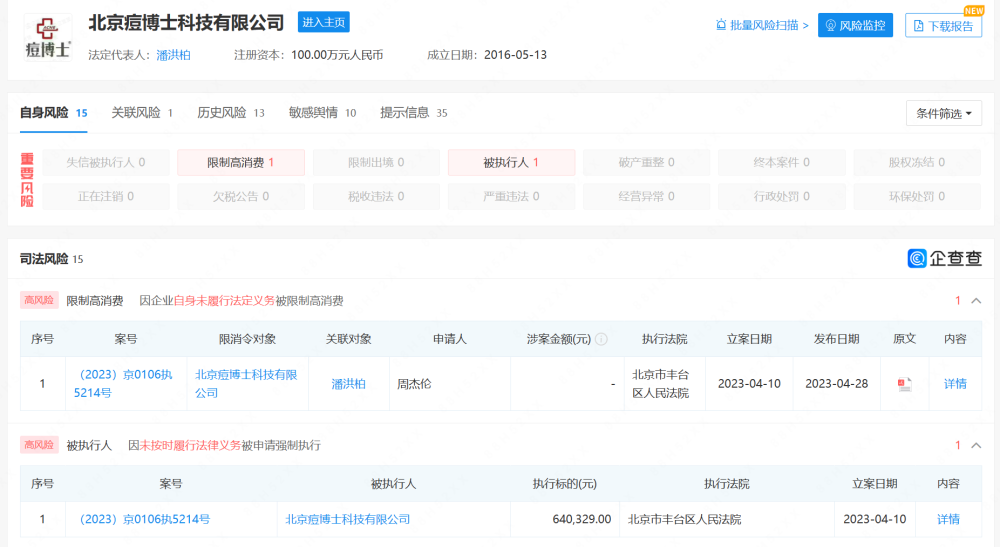Open the 进入主页 button
The height and width of the screenshot is (547, 1000).
323,22
